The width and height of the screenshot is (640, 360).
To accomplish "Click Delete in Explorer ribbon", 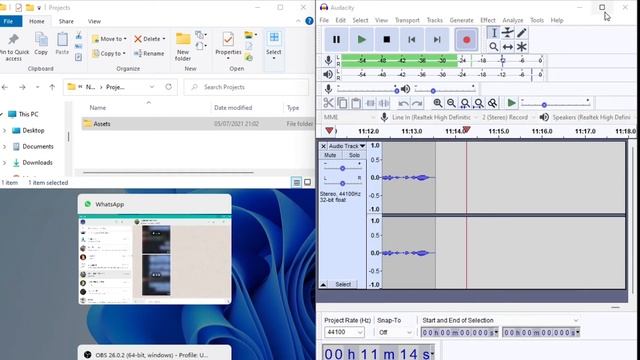I will tap(150, 39).
